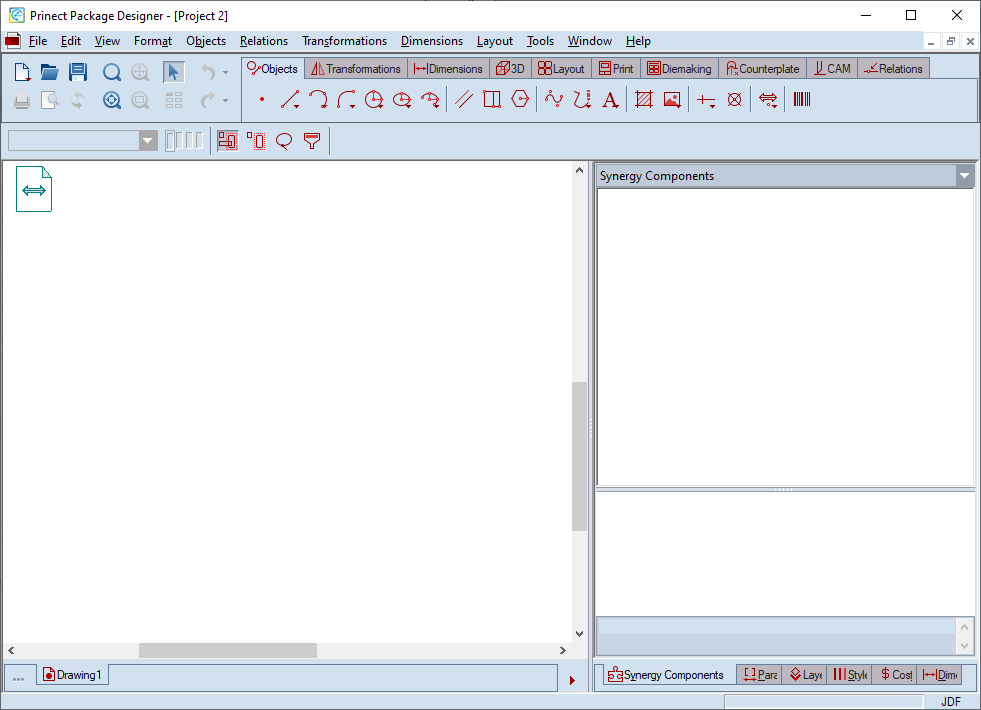Click the drawing area vertical scrollbar thumb
This screenshot has width=981, height=710.
point(579,456)
